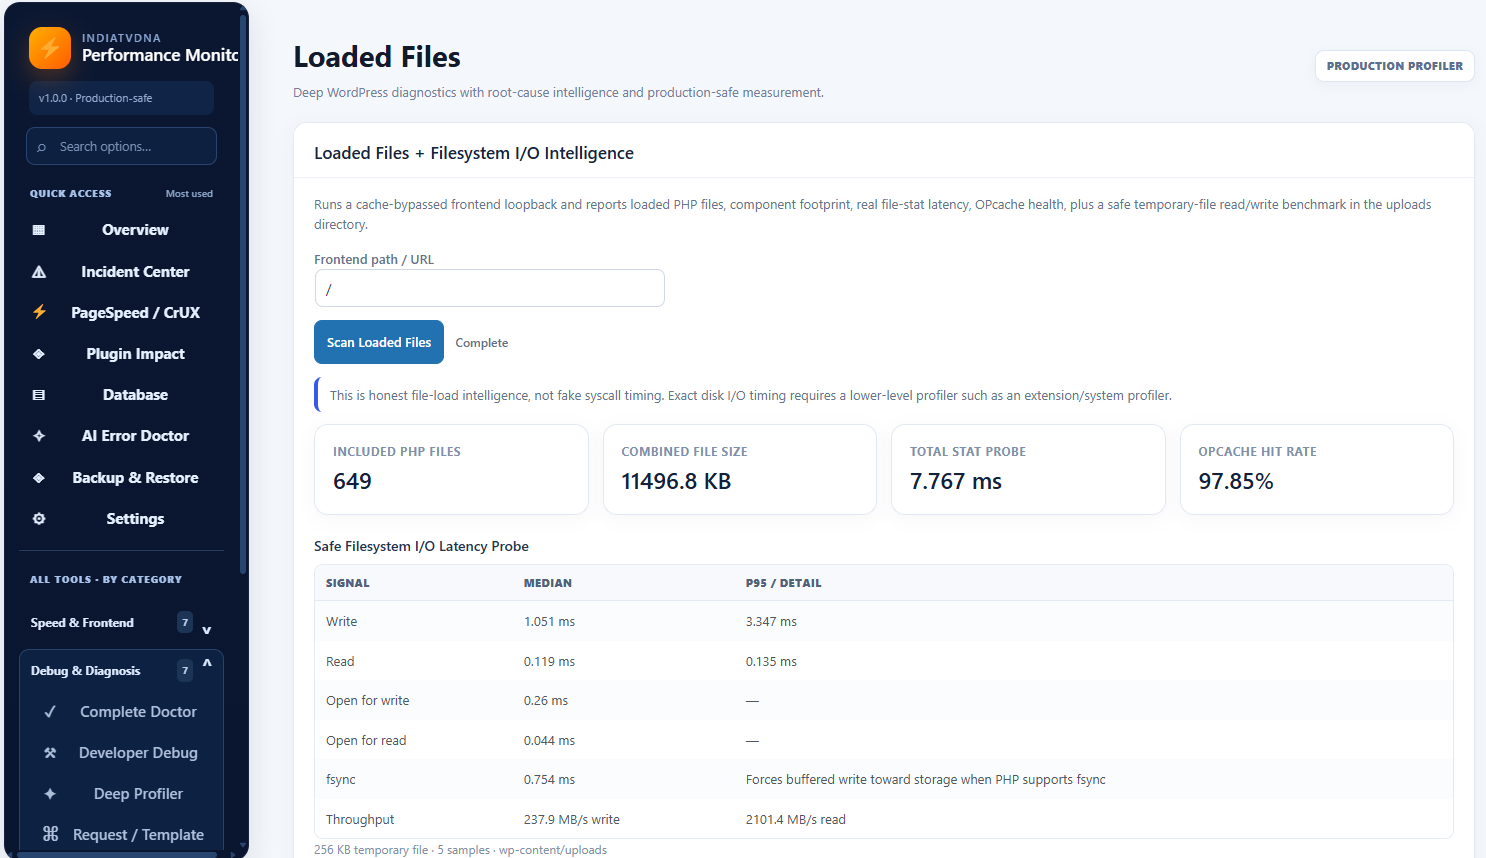Click the PageSpeed / CrUX lightning icon
This screenshot has width=1486, height=858.
point(39,312)
